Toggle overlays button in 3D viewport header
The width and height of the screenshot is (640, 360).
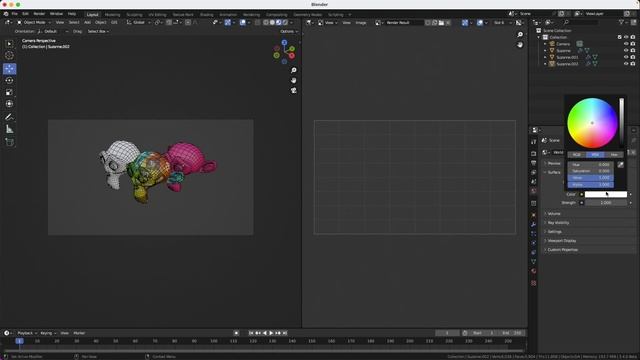pos(243,22)
